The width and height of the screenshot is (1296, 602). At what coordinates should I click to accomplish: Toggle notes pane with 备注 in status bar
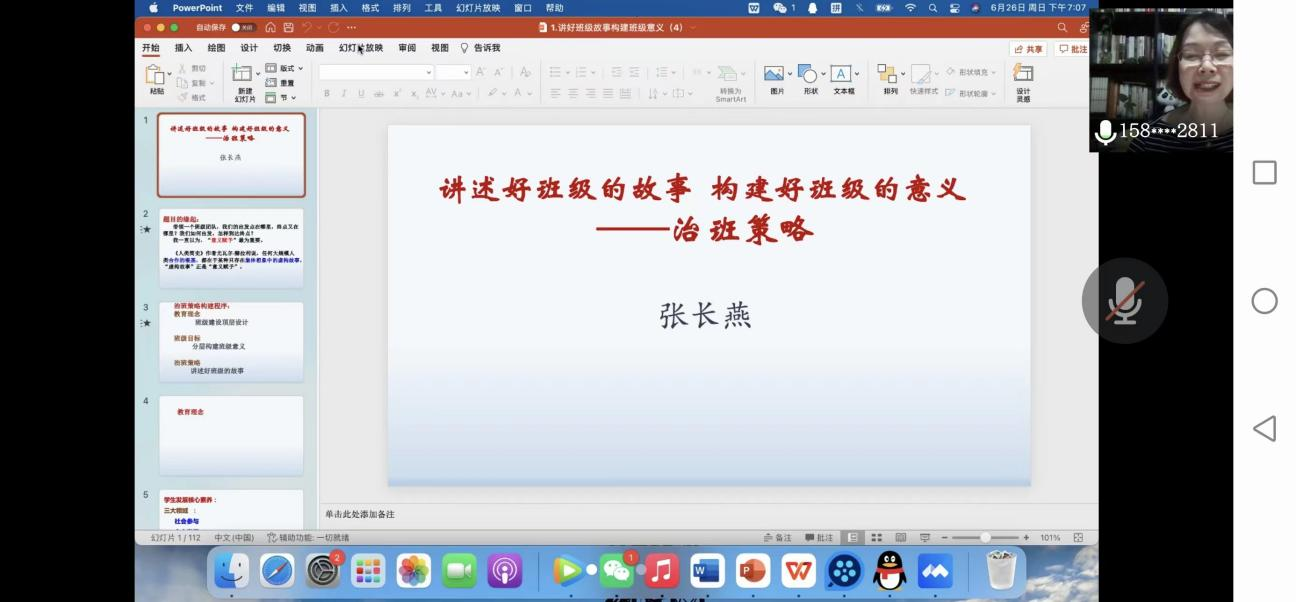coord(777,538)
